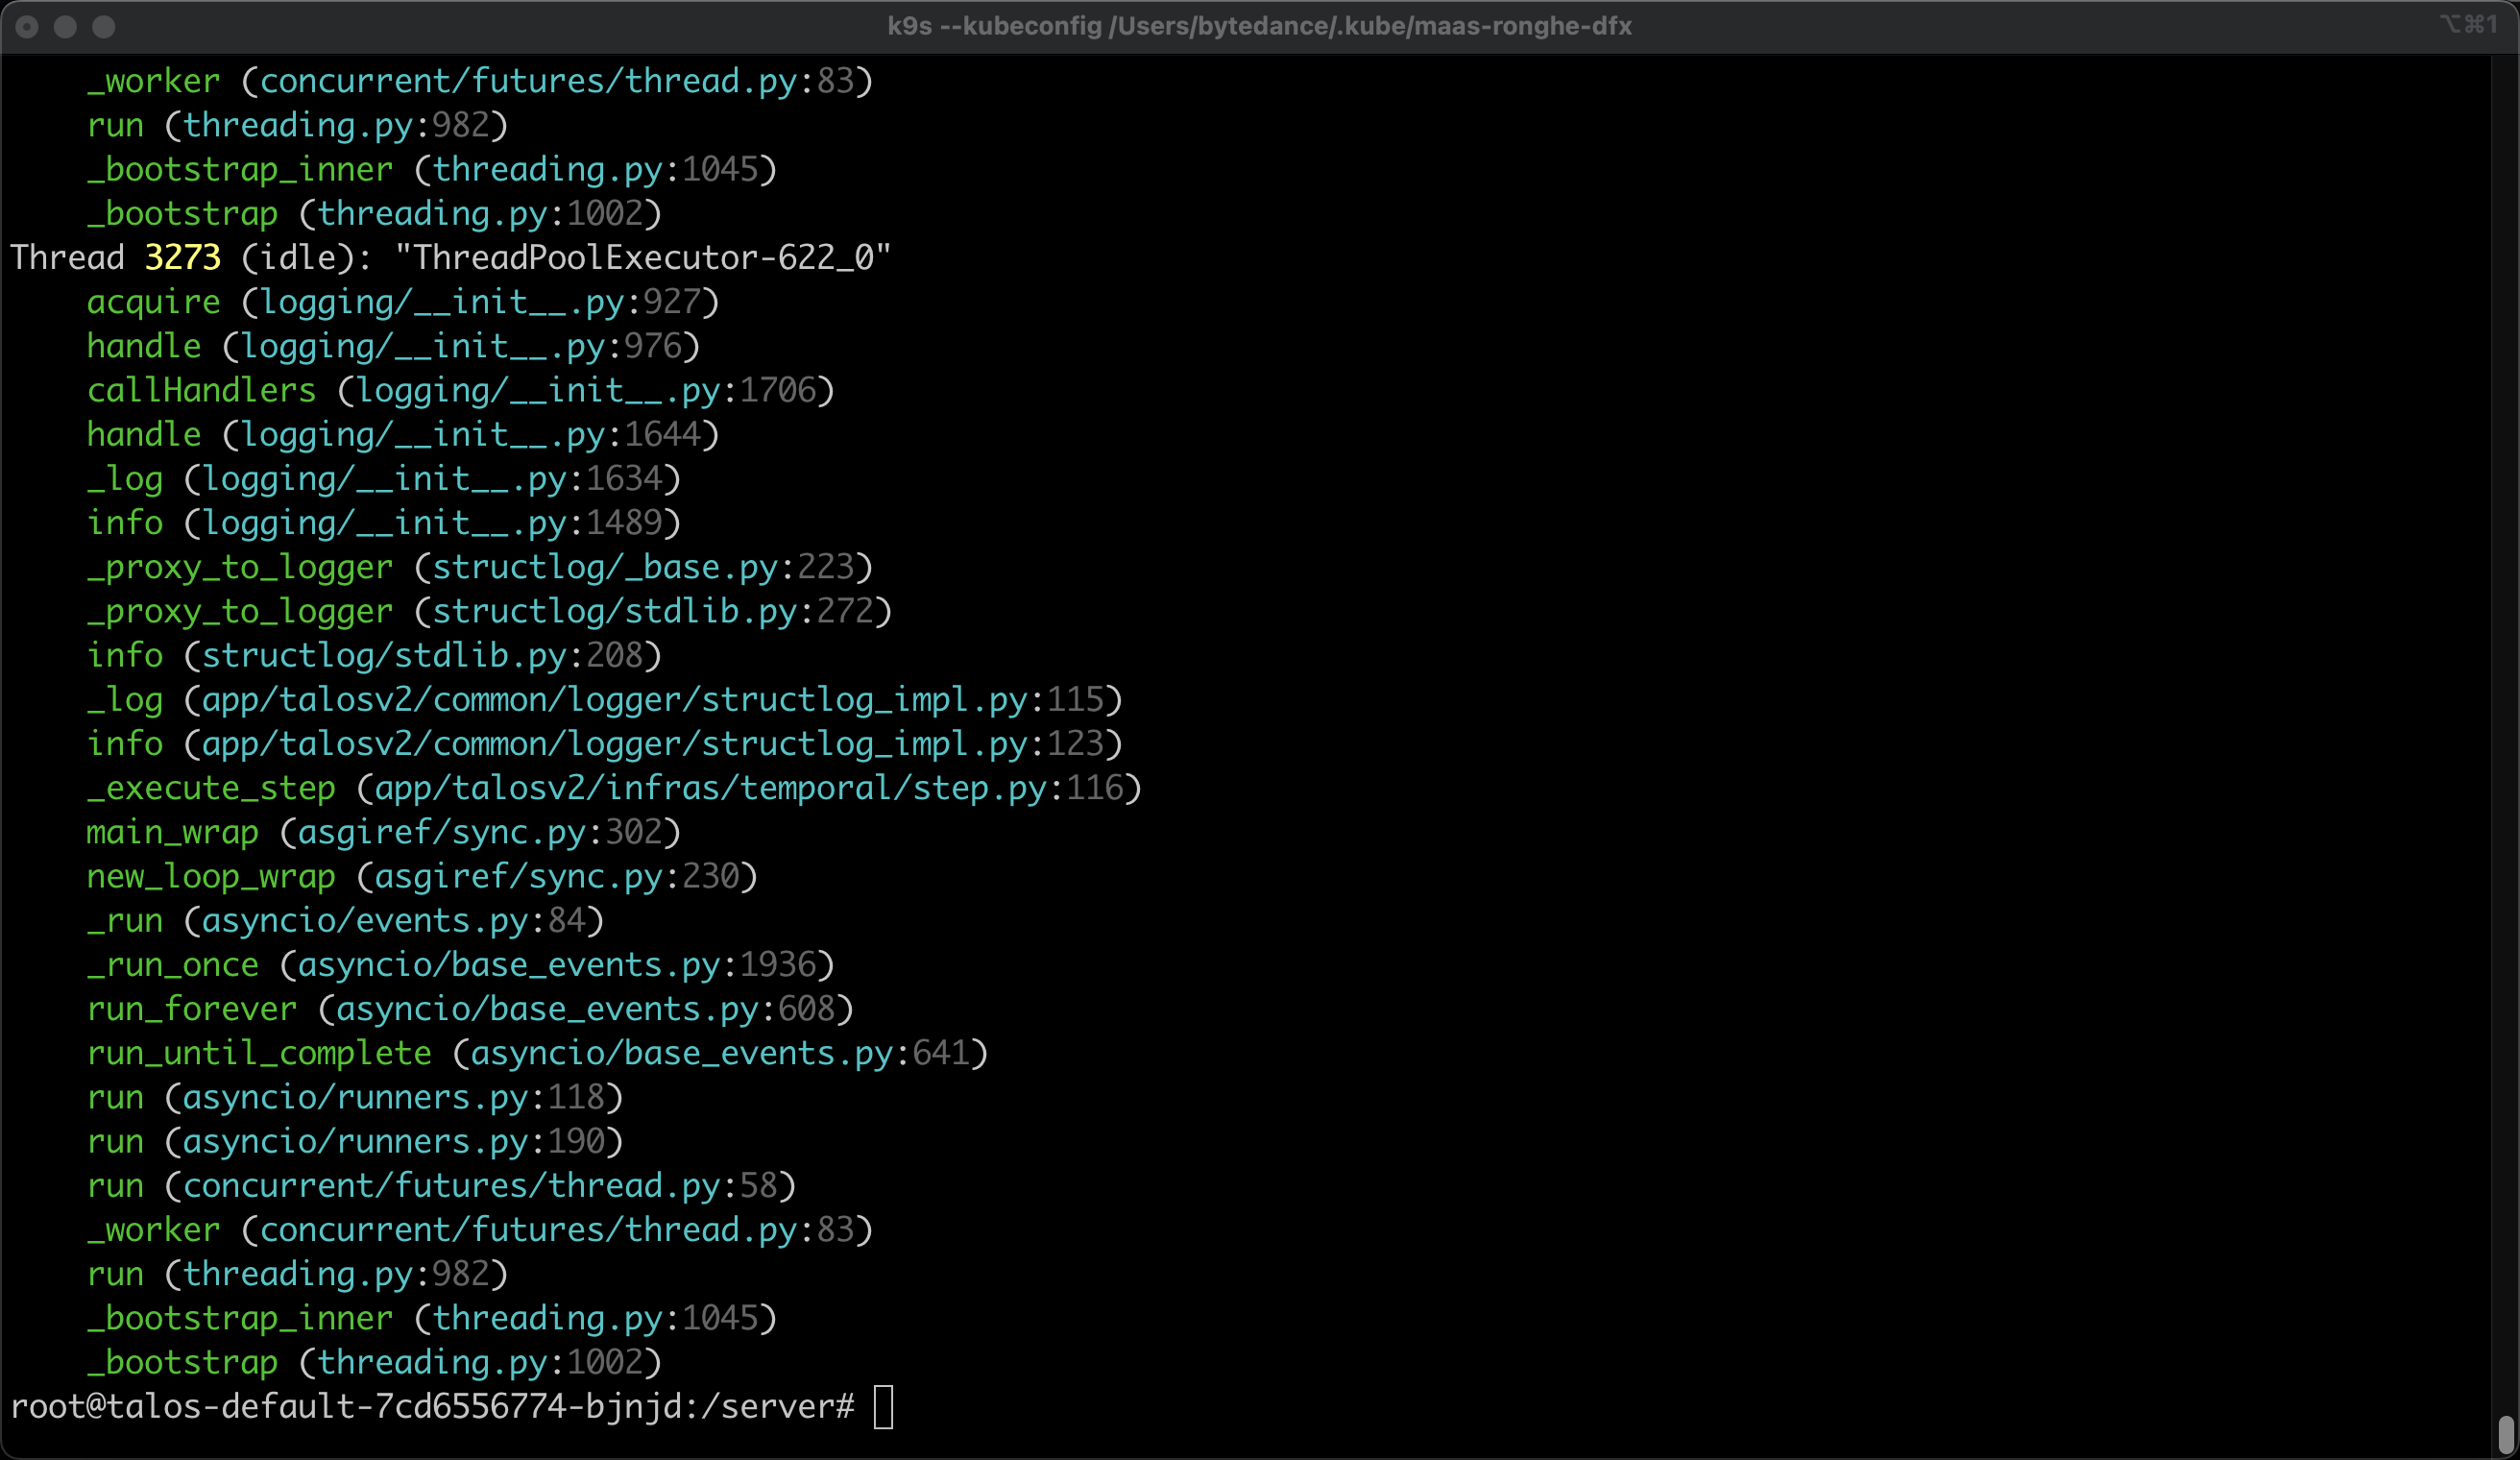Screen dimensions: 2520x1460
Task: Click the green zoom window button
Action: click(104, 27)
